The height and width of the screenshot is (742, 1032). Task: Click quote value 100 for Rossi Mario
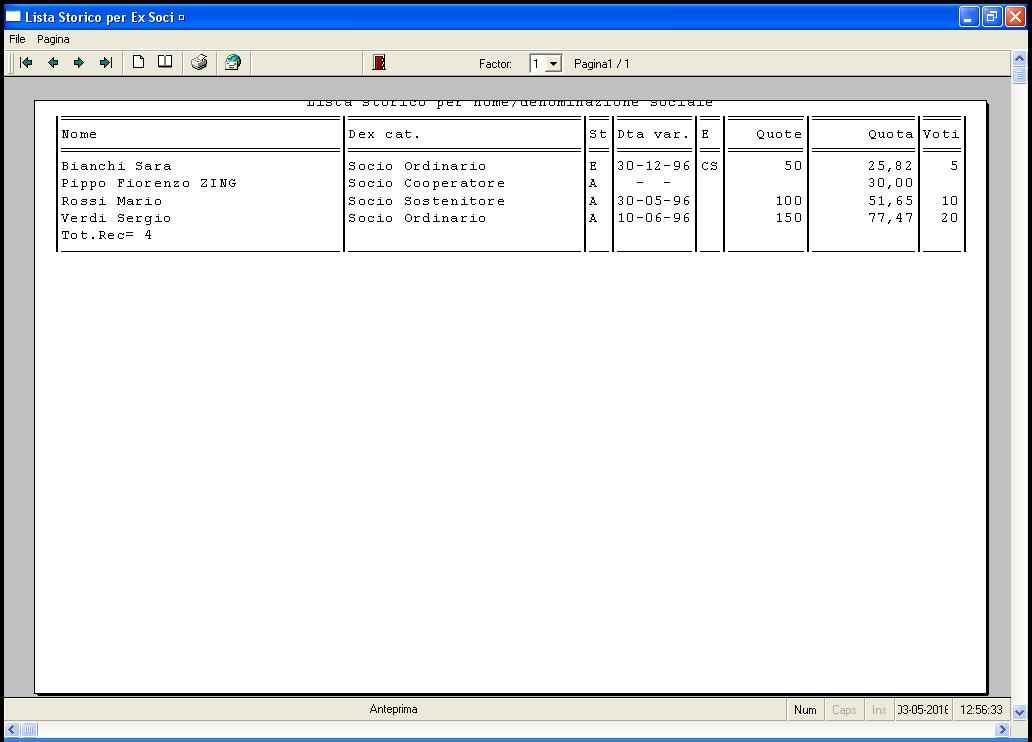click(788, 201)
